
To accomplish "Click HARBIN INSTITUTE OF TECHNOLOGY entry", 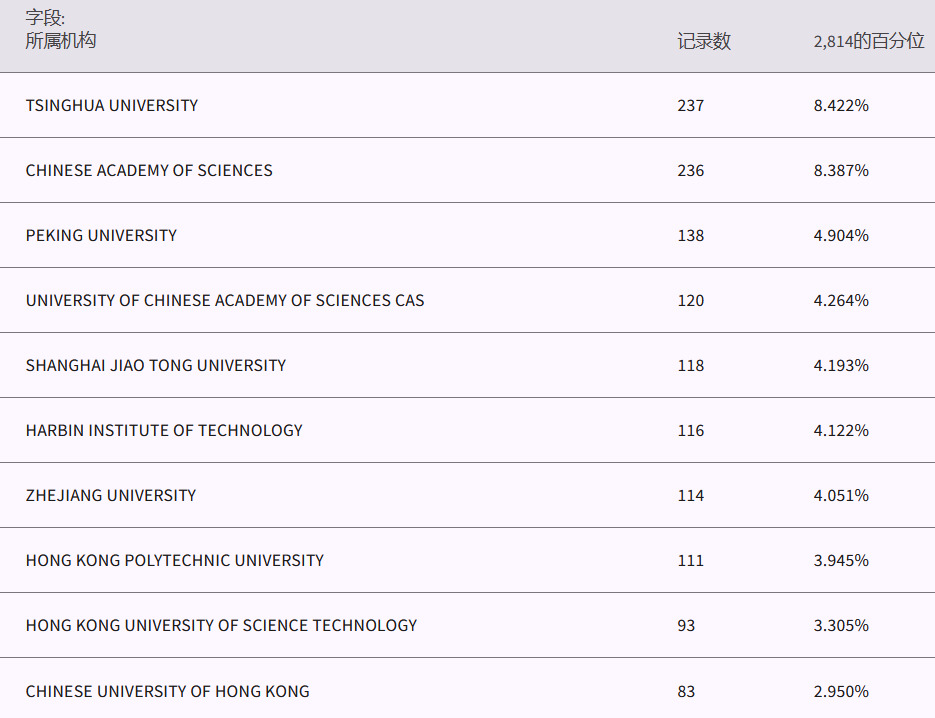I will pos(164,430).
